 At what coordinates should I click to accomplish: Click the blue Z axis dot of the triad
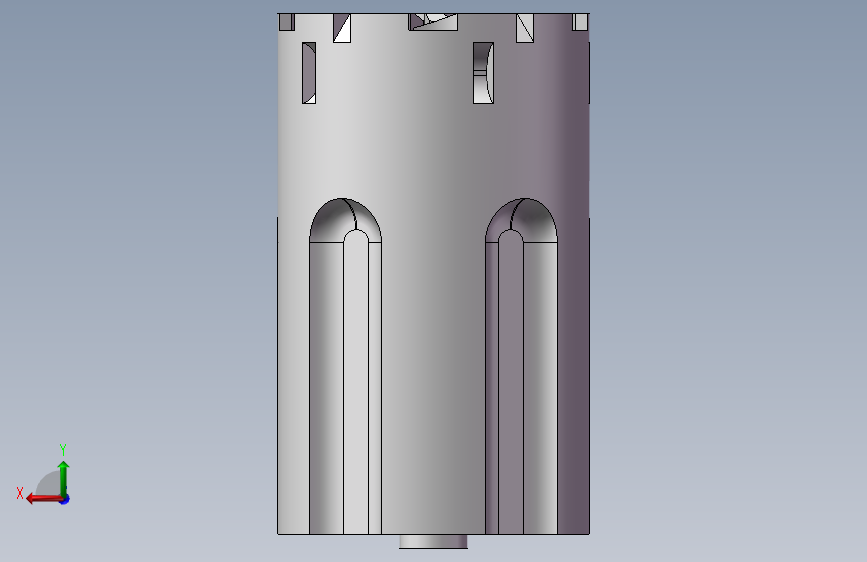click(x=65, y=500)
